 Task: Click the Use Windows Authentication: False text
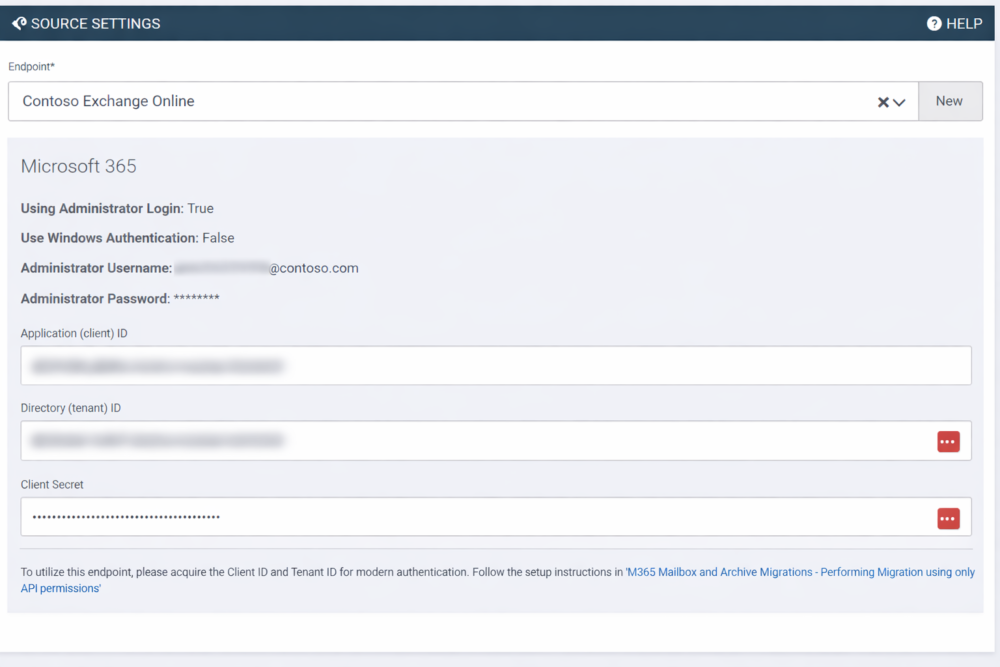[128, 238]
